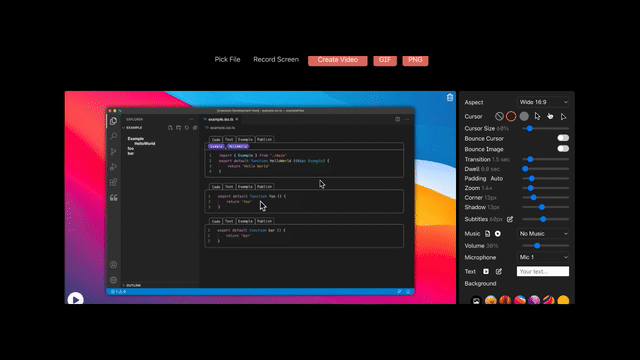Click the Shadow slider
This screenshot has width=640, height=360.
(x=546, y=207)
